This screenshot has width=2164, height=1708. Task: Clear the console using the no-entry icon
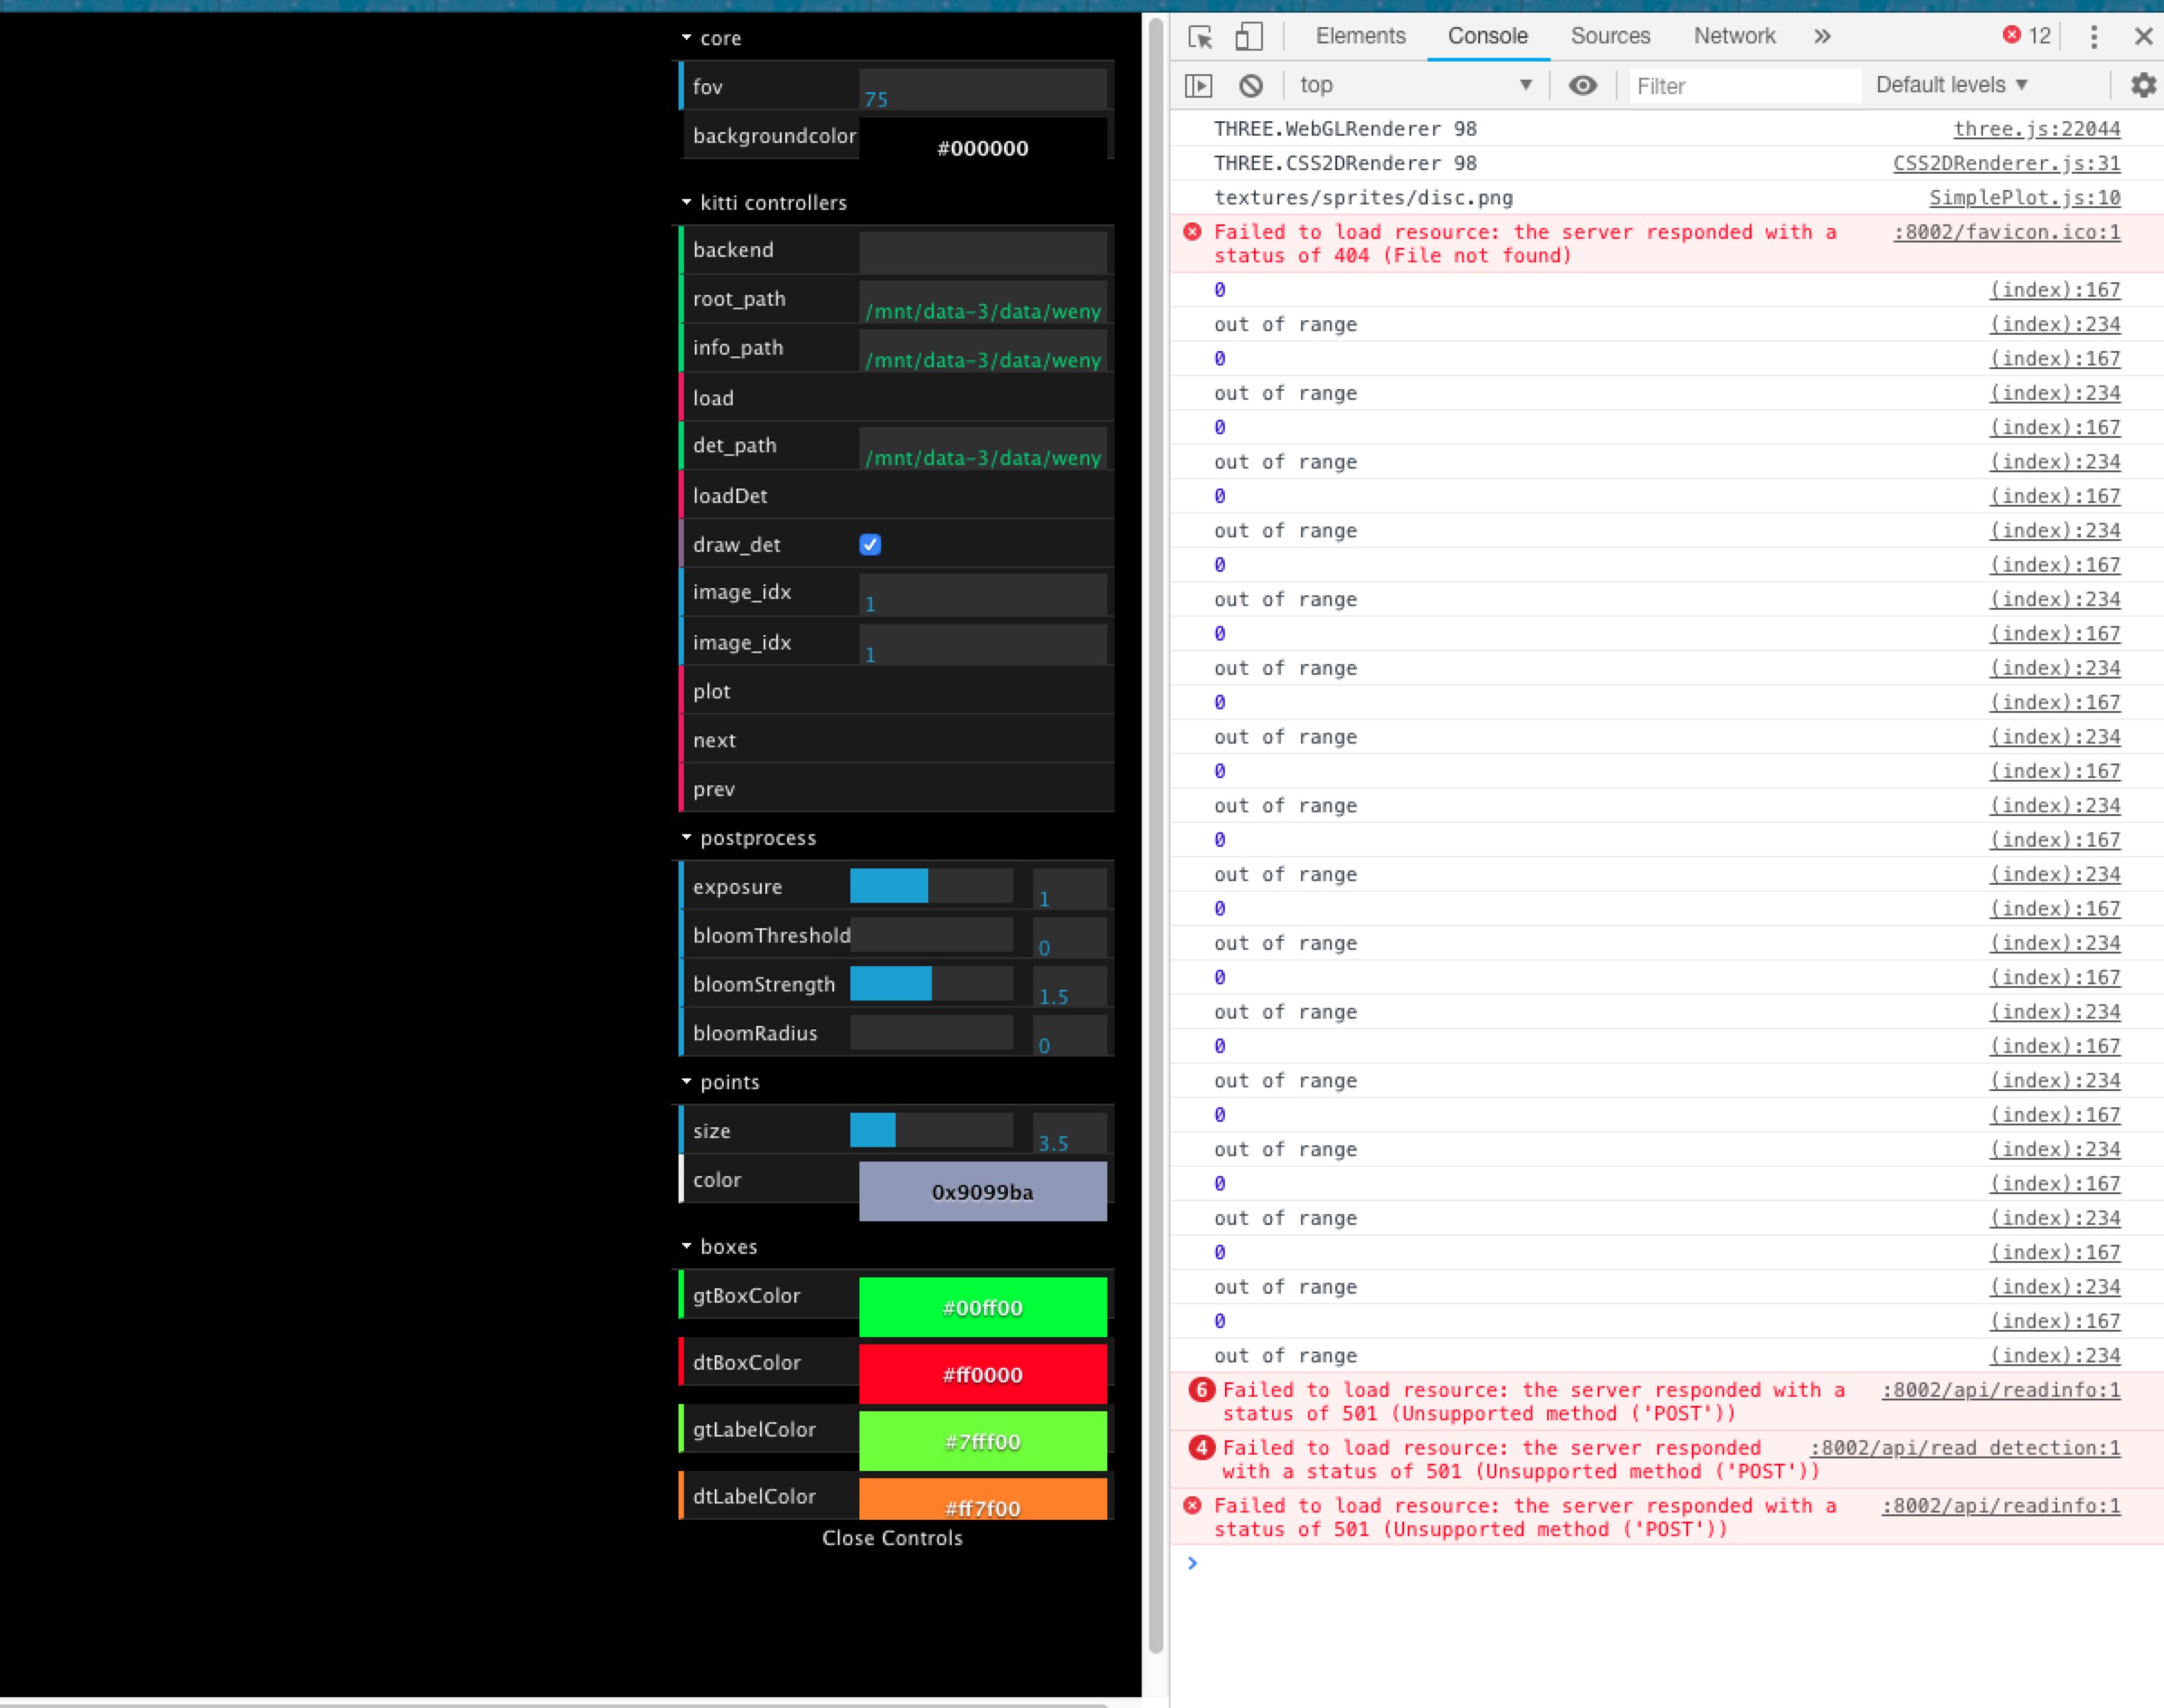[1249, 85]
